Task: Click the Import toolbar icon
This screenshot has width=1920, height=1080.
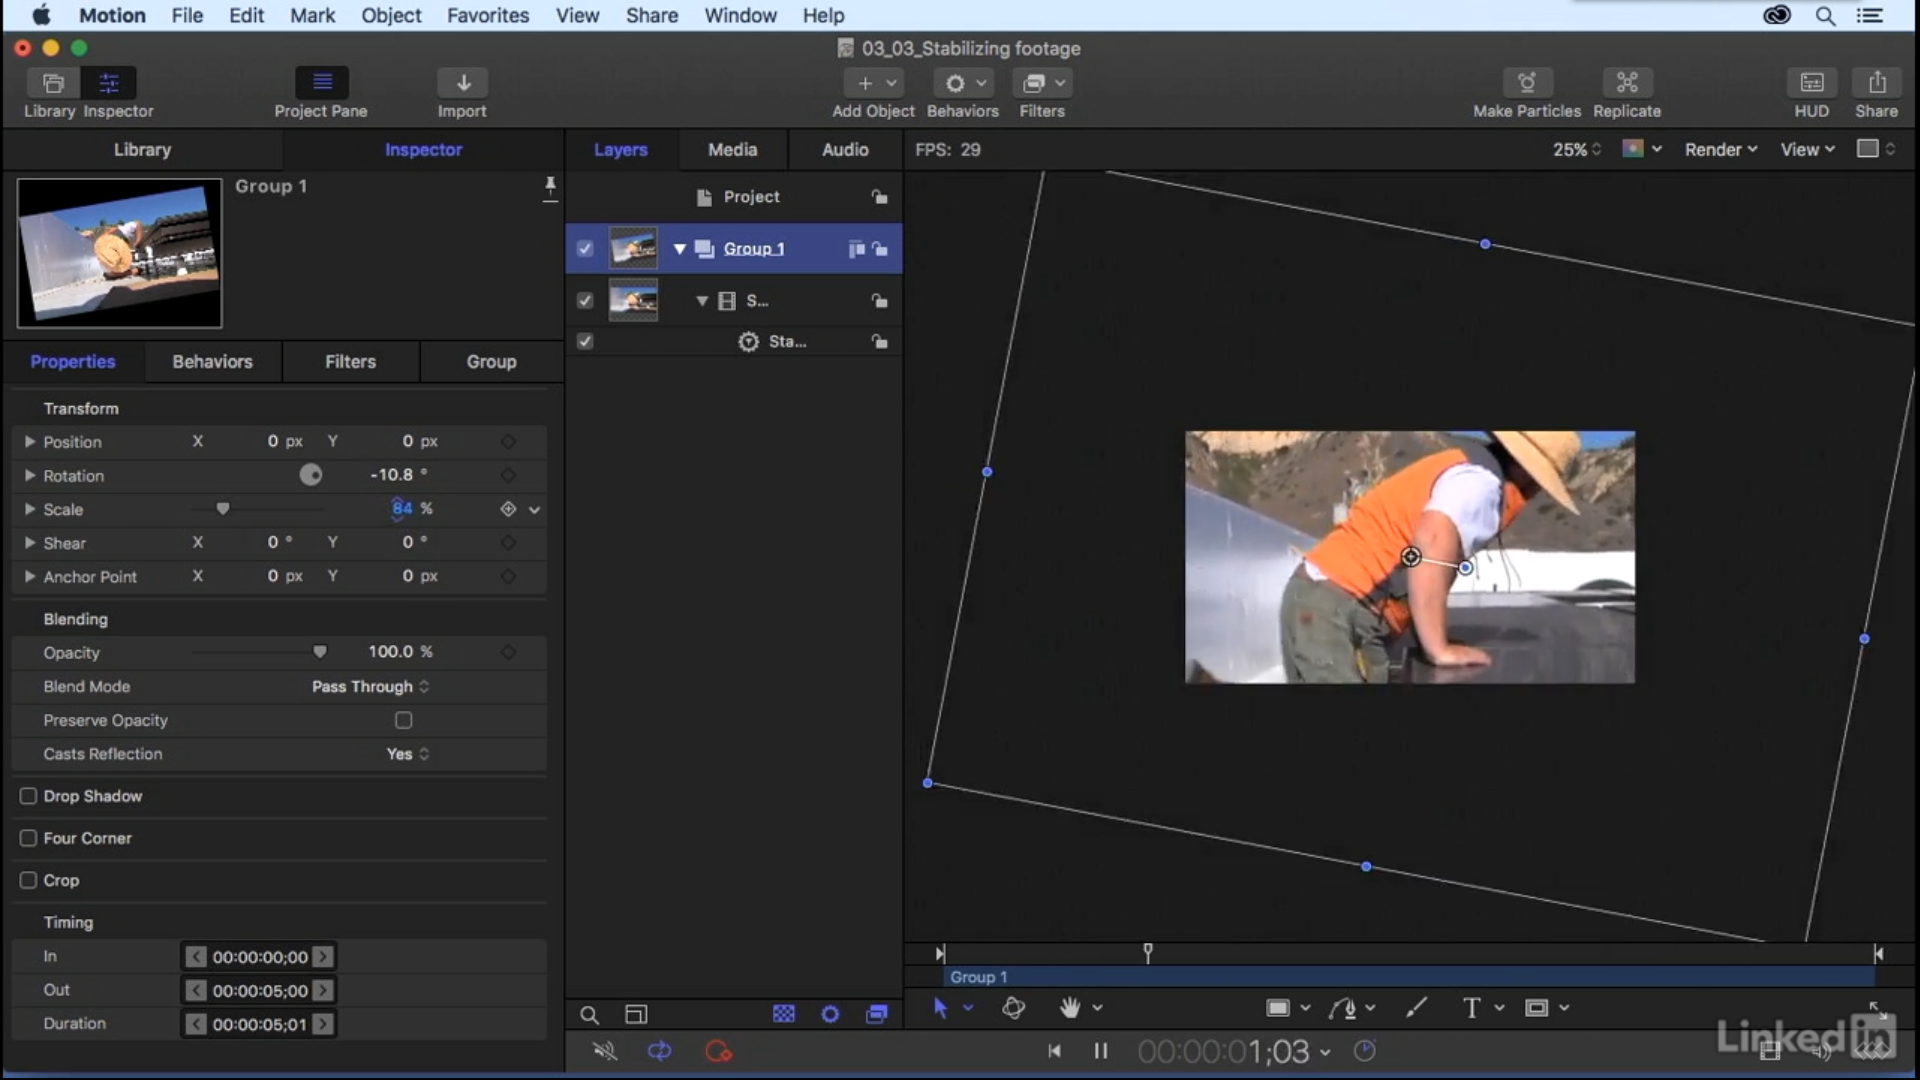Action: [x=463, y=82]
